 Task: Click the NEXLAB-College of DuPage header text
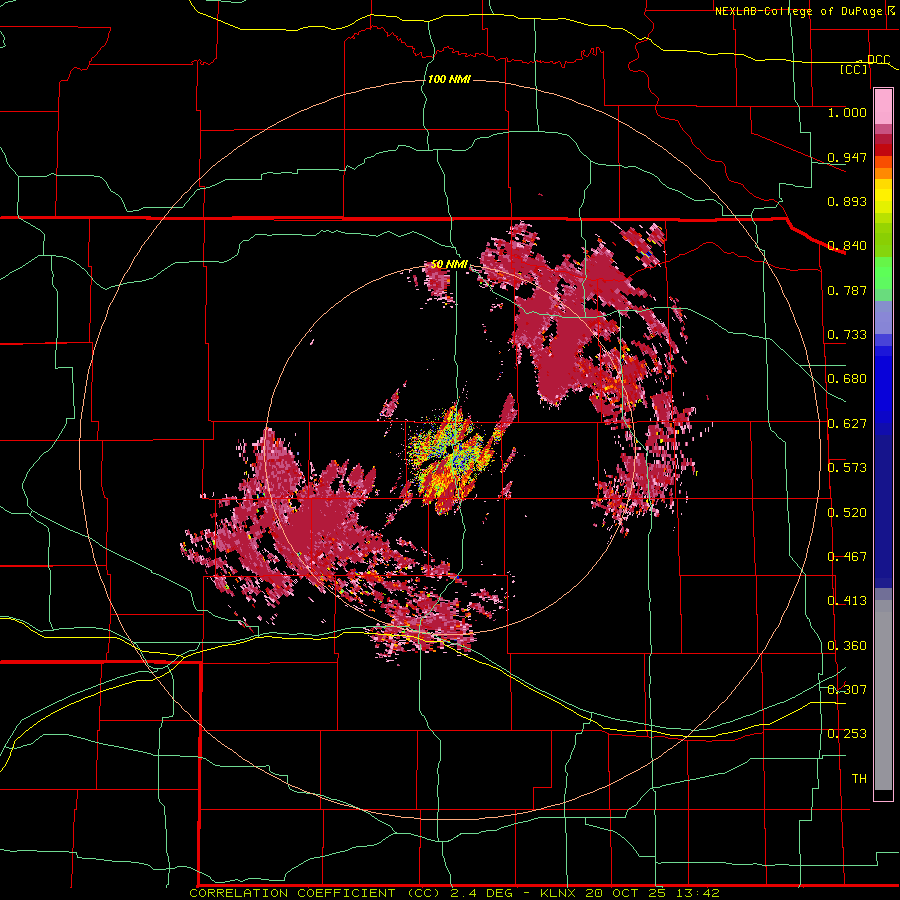pyautogui.click(x=798, y=11)
